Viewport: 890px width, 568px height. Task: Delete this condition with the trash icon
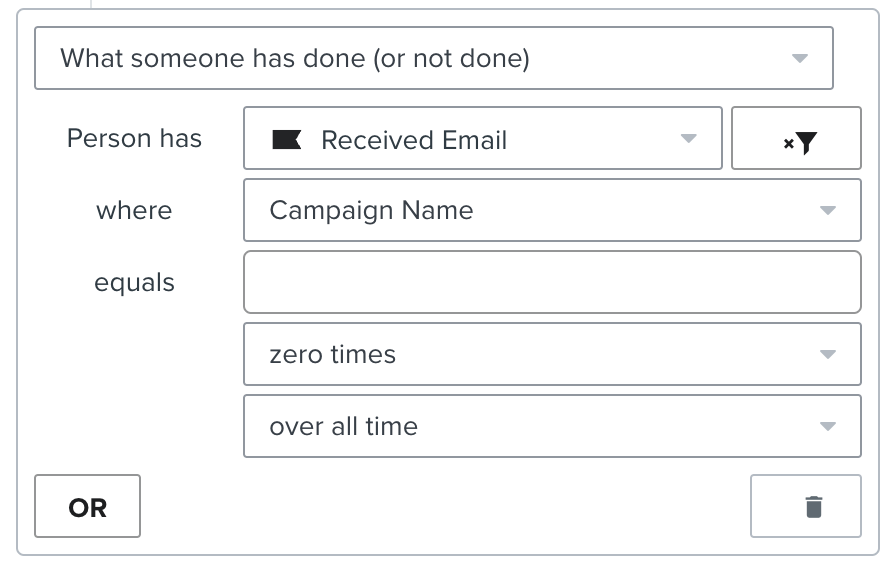(x=814, y=507)
